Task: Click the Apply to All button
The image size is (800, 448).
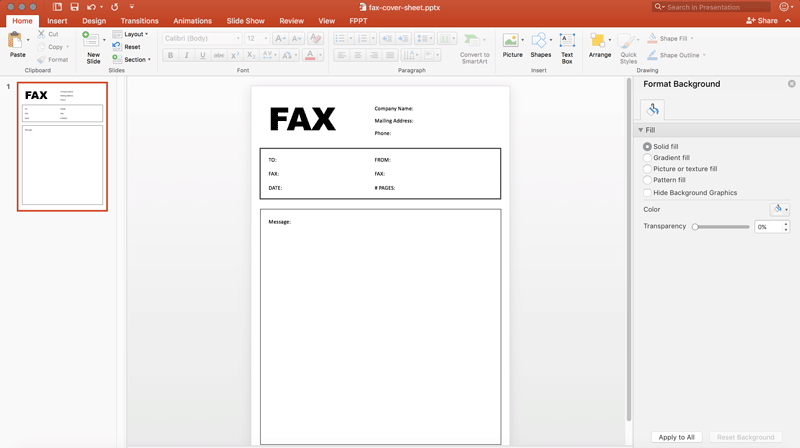Action: (676, 437)
